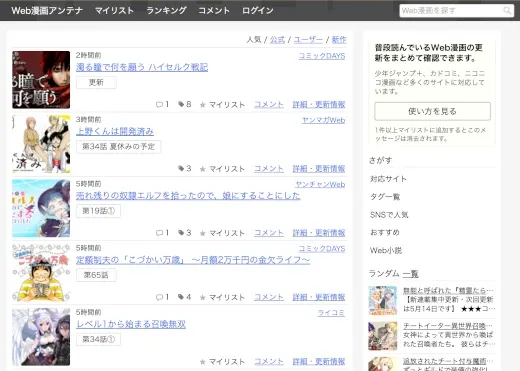
Task: Open 詳細・更新情報 on 召喚無双 row
Action: tap(319, 361)
